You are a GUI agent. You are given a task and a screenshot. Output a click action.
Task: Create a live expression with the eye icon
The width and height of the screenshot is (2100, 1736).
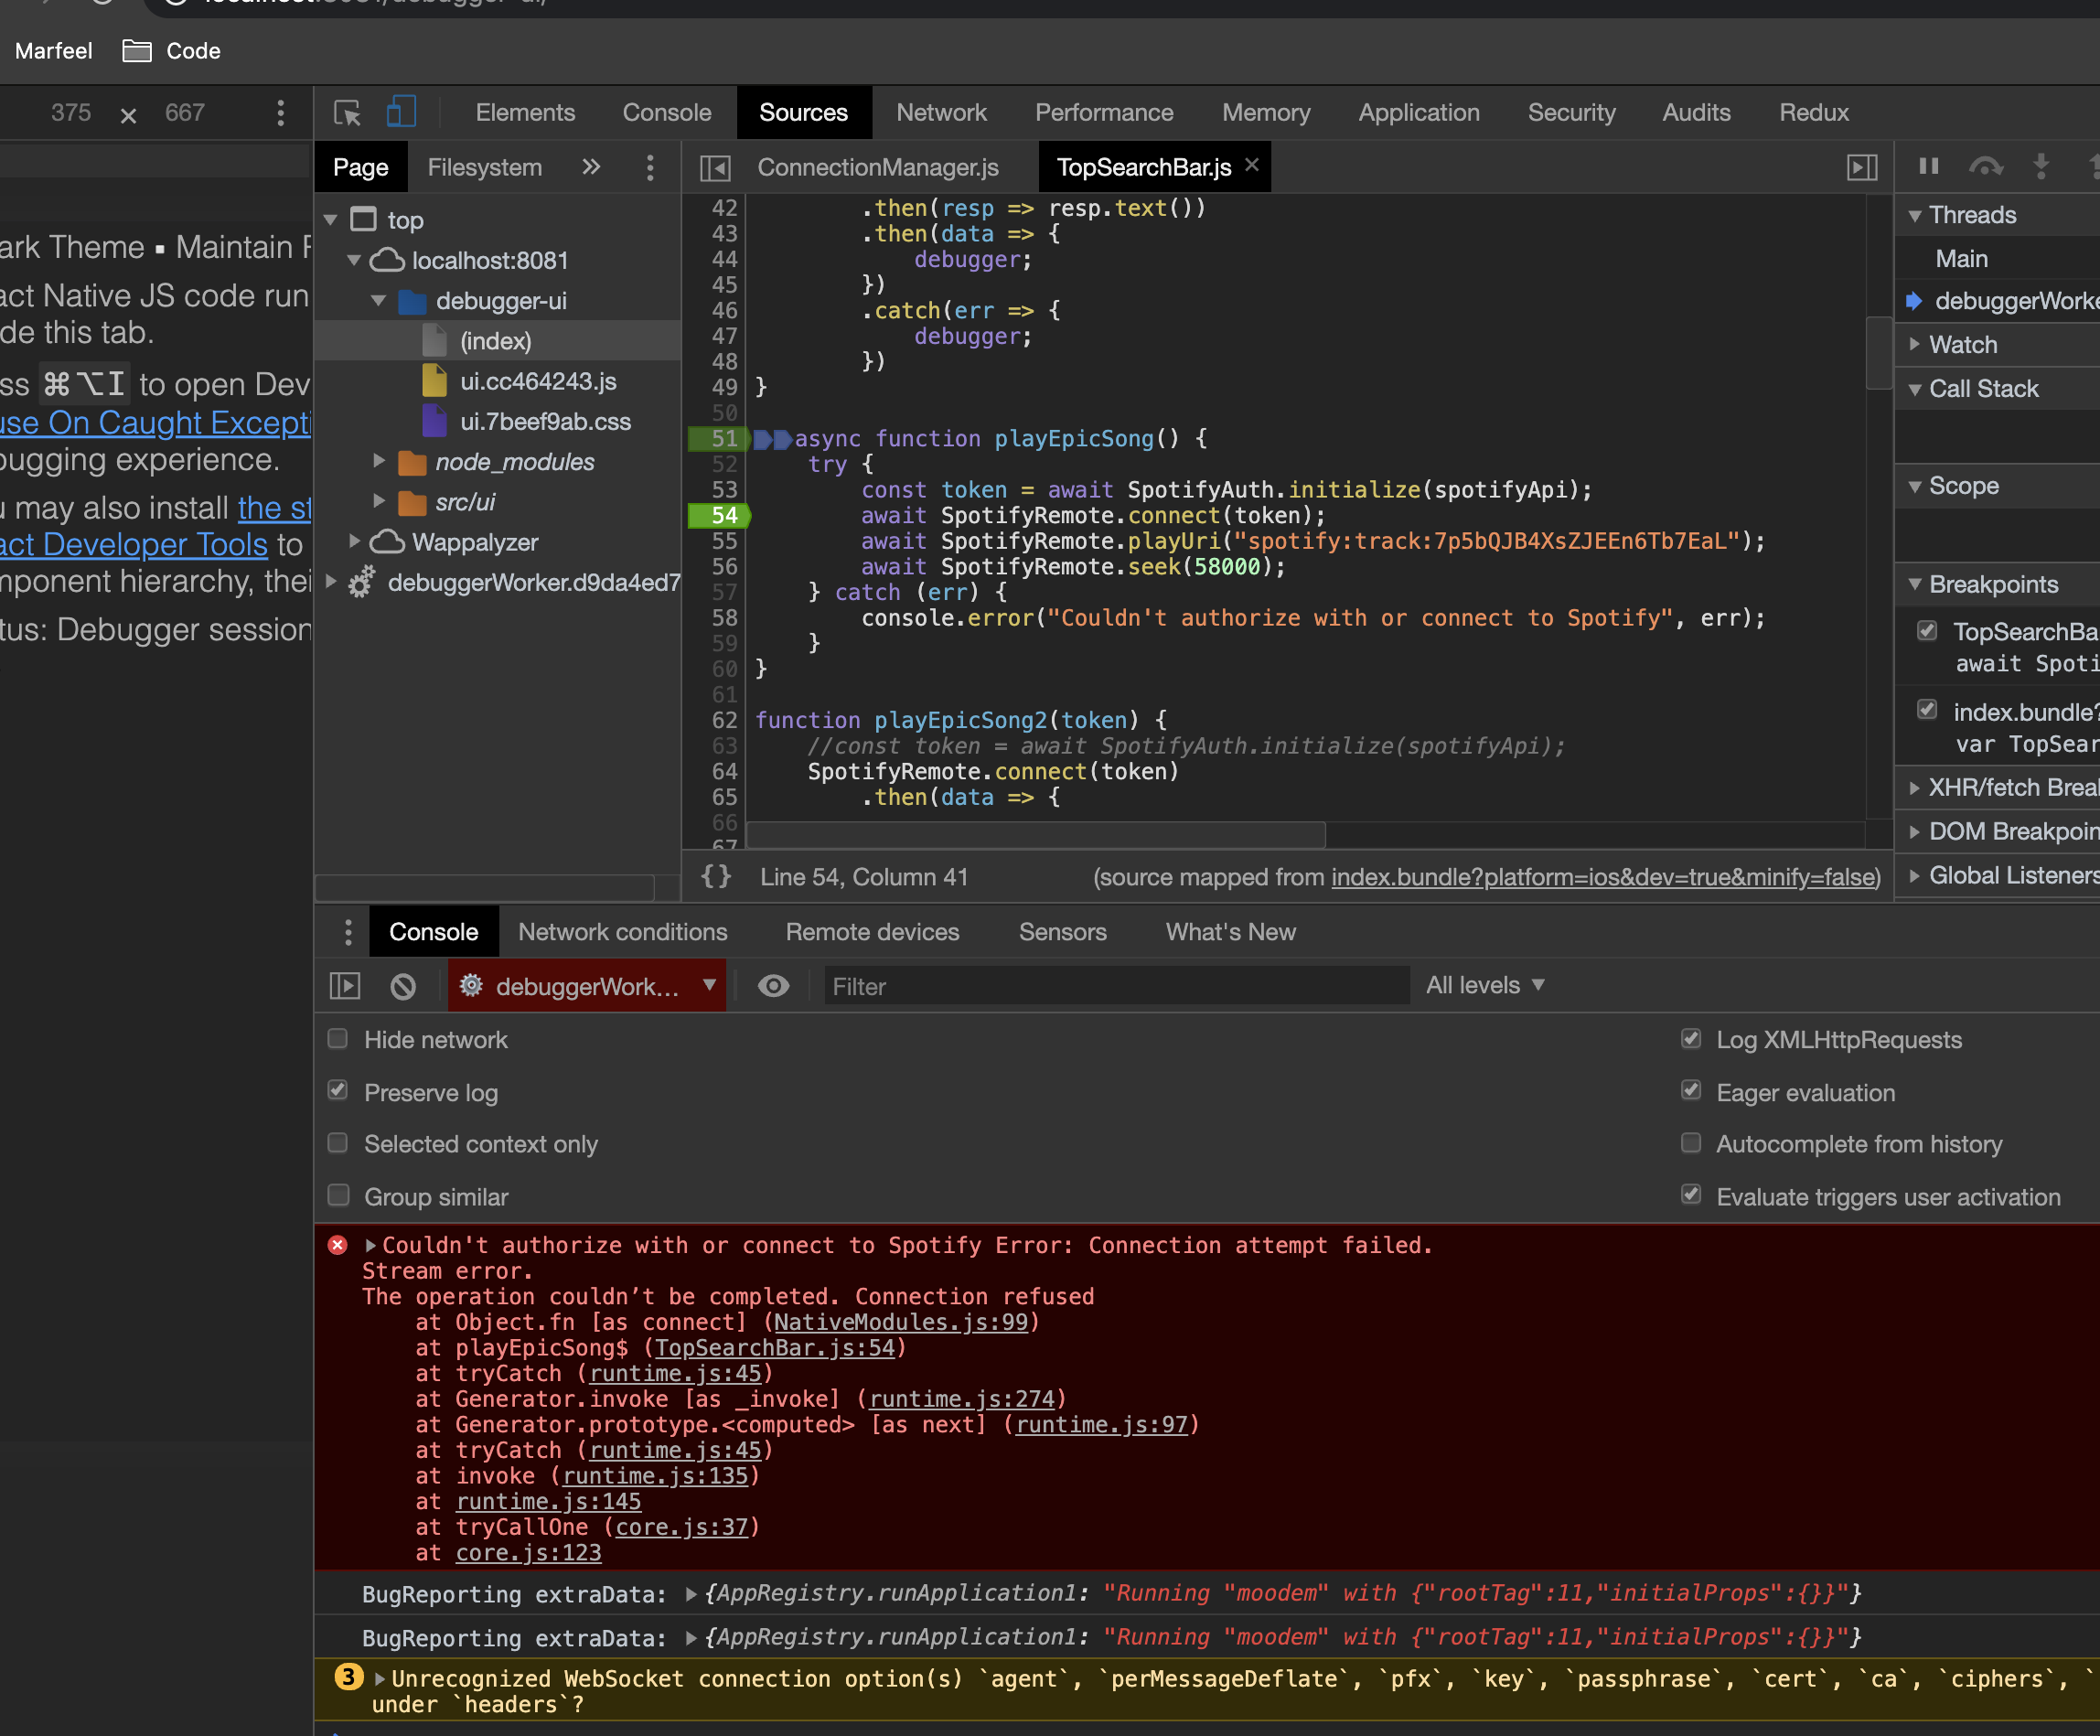[x=773, y=986]
